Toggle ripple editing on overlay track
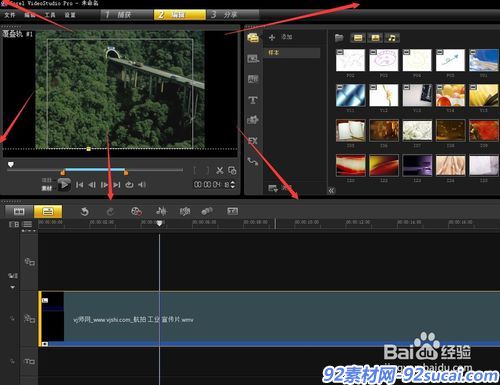500x385 pixels. (12, 319)
